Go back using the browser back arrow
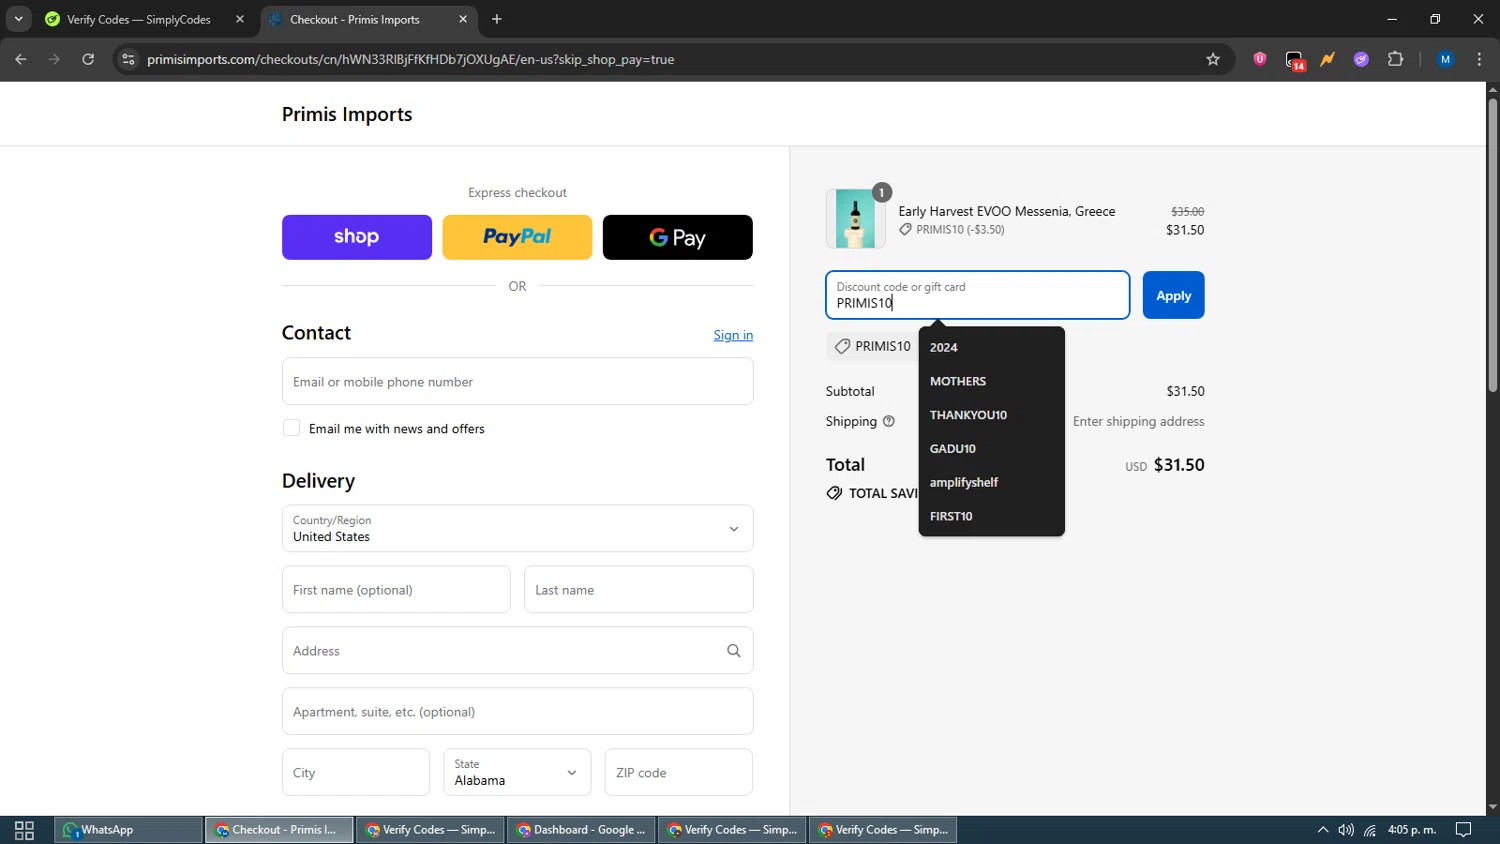The image size is (1500, 844). (x=21, y=59)
